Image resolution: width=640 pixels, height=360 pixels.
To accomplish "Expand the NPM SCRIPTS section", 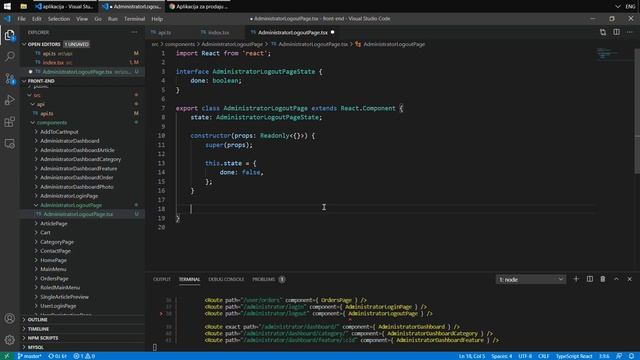I will 43,338.
